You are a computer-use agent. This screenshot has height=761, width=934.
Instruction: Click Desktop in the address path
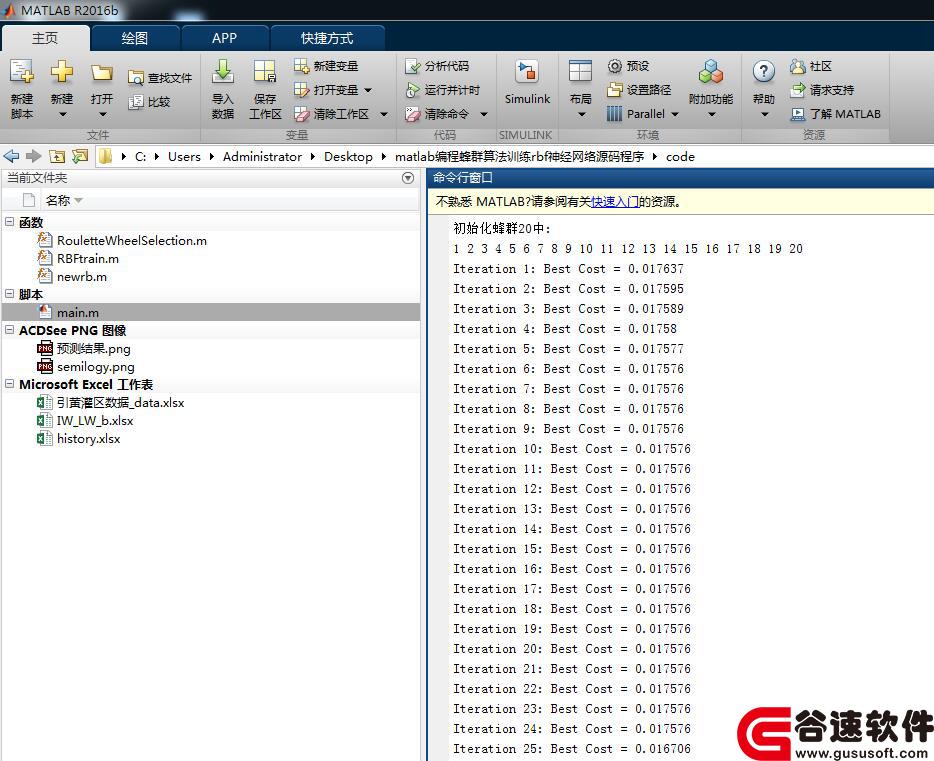pos(348,157)
